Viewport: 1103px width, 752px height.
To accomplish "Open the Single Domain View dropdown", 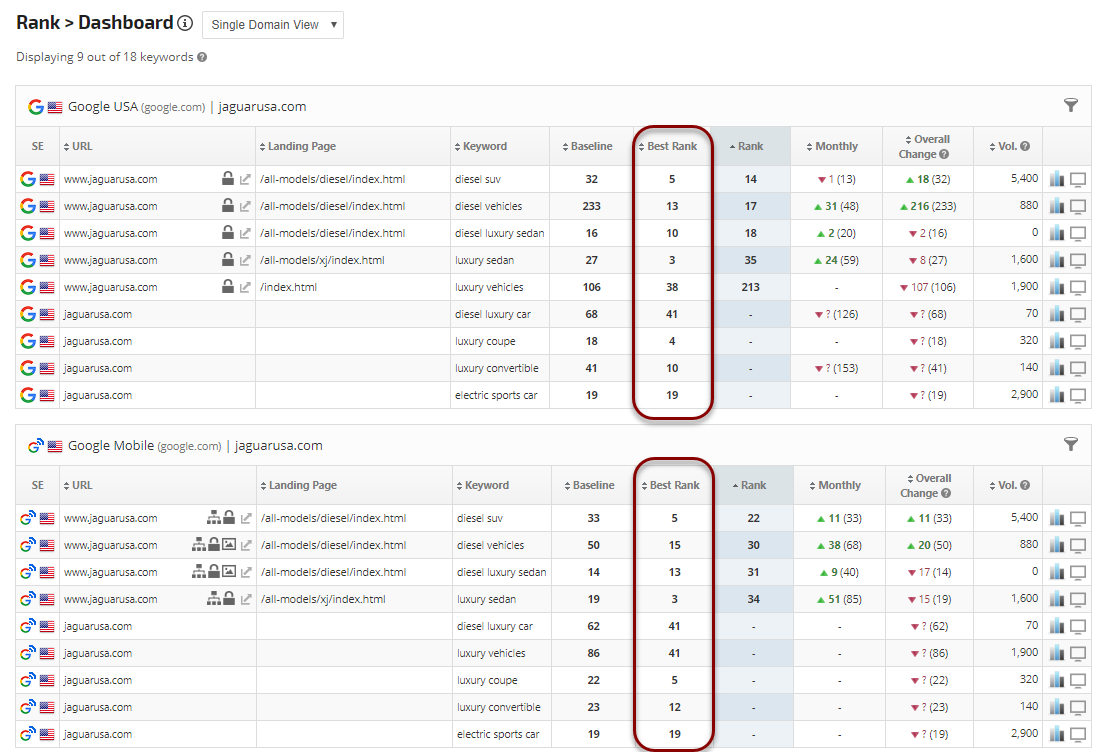I will (x=272, y=25).
